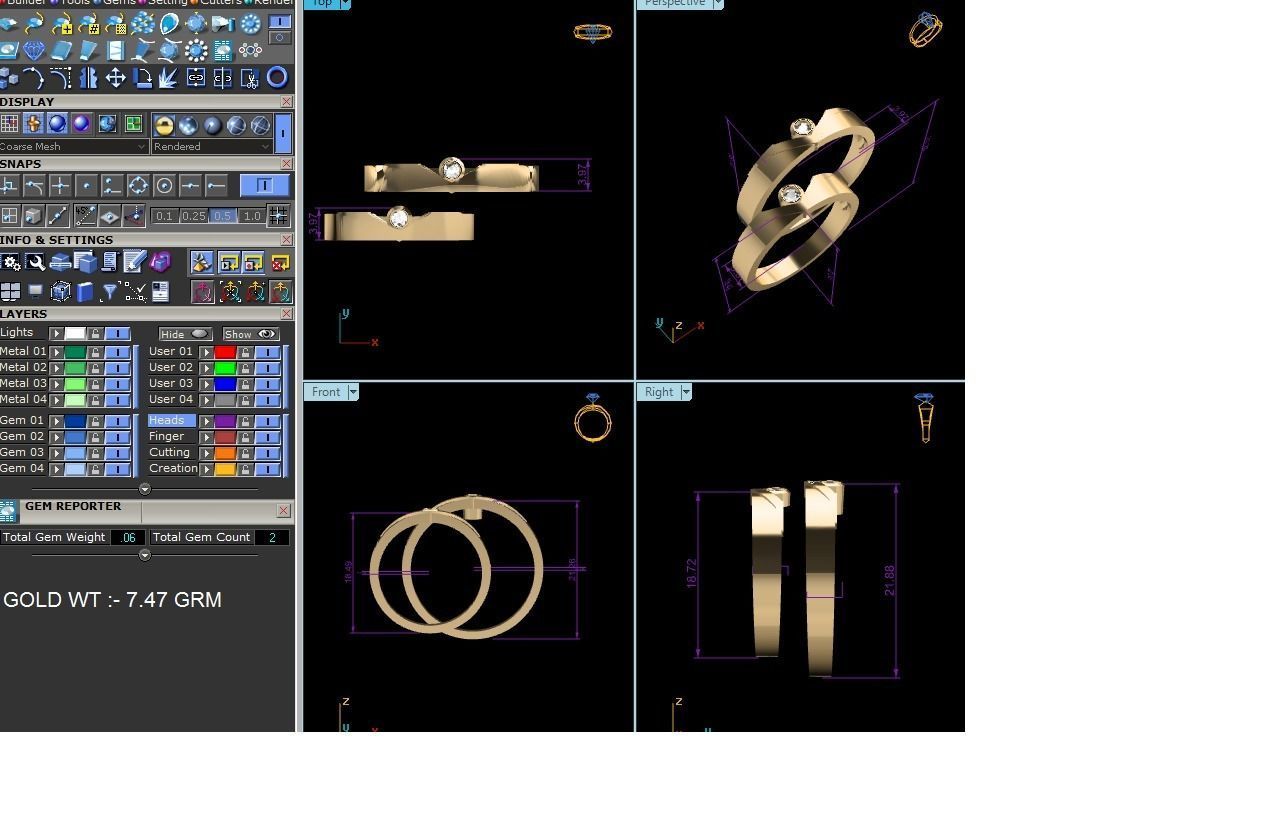Open the gears options icon
1274x816 pixels.
[x=11, y=262]
